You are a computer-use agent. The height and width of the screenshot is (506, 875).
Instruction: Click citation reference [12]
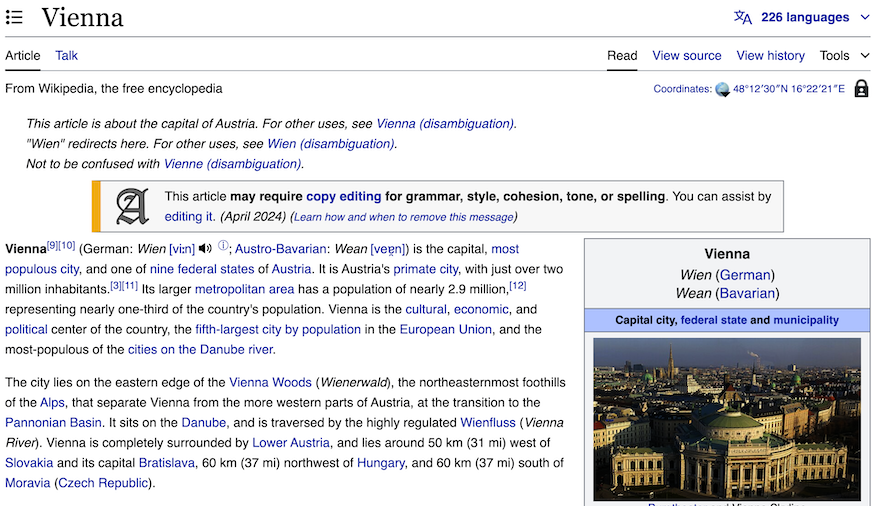pyautogui.click(x=518, y=285)
